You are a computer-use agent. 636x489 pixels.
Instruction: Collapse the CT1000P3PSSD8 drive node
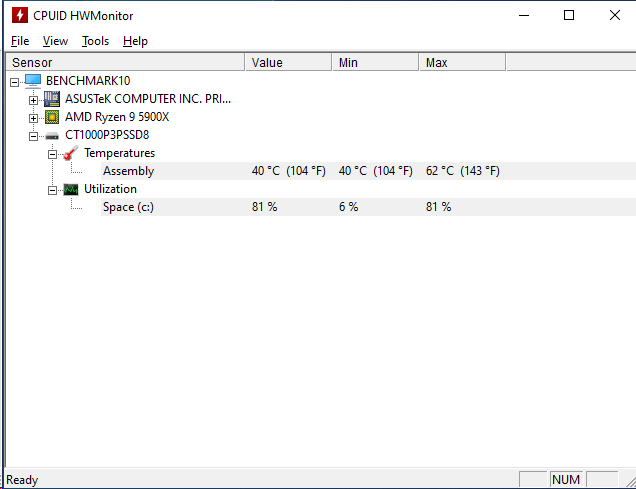tap(33, 136)
